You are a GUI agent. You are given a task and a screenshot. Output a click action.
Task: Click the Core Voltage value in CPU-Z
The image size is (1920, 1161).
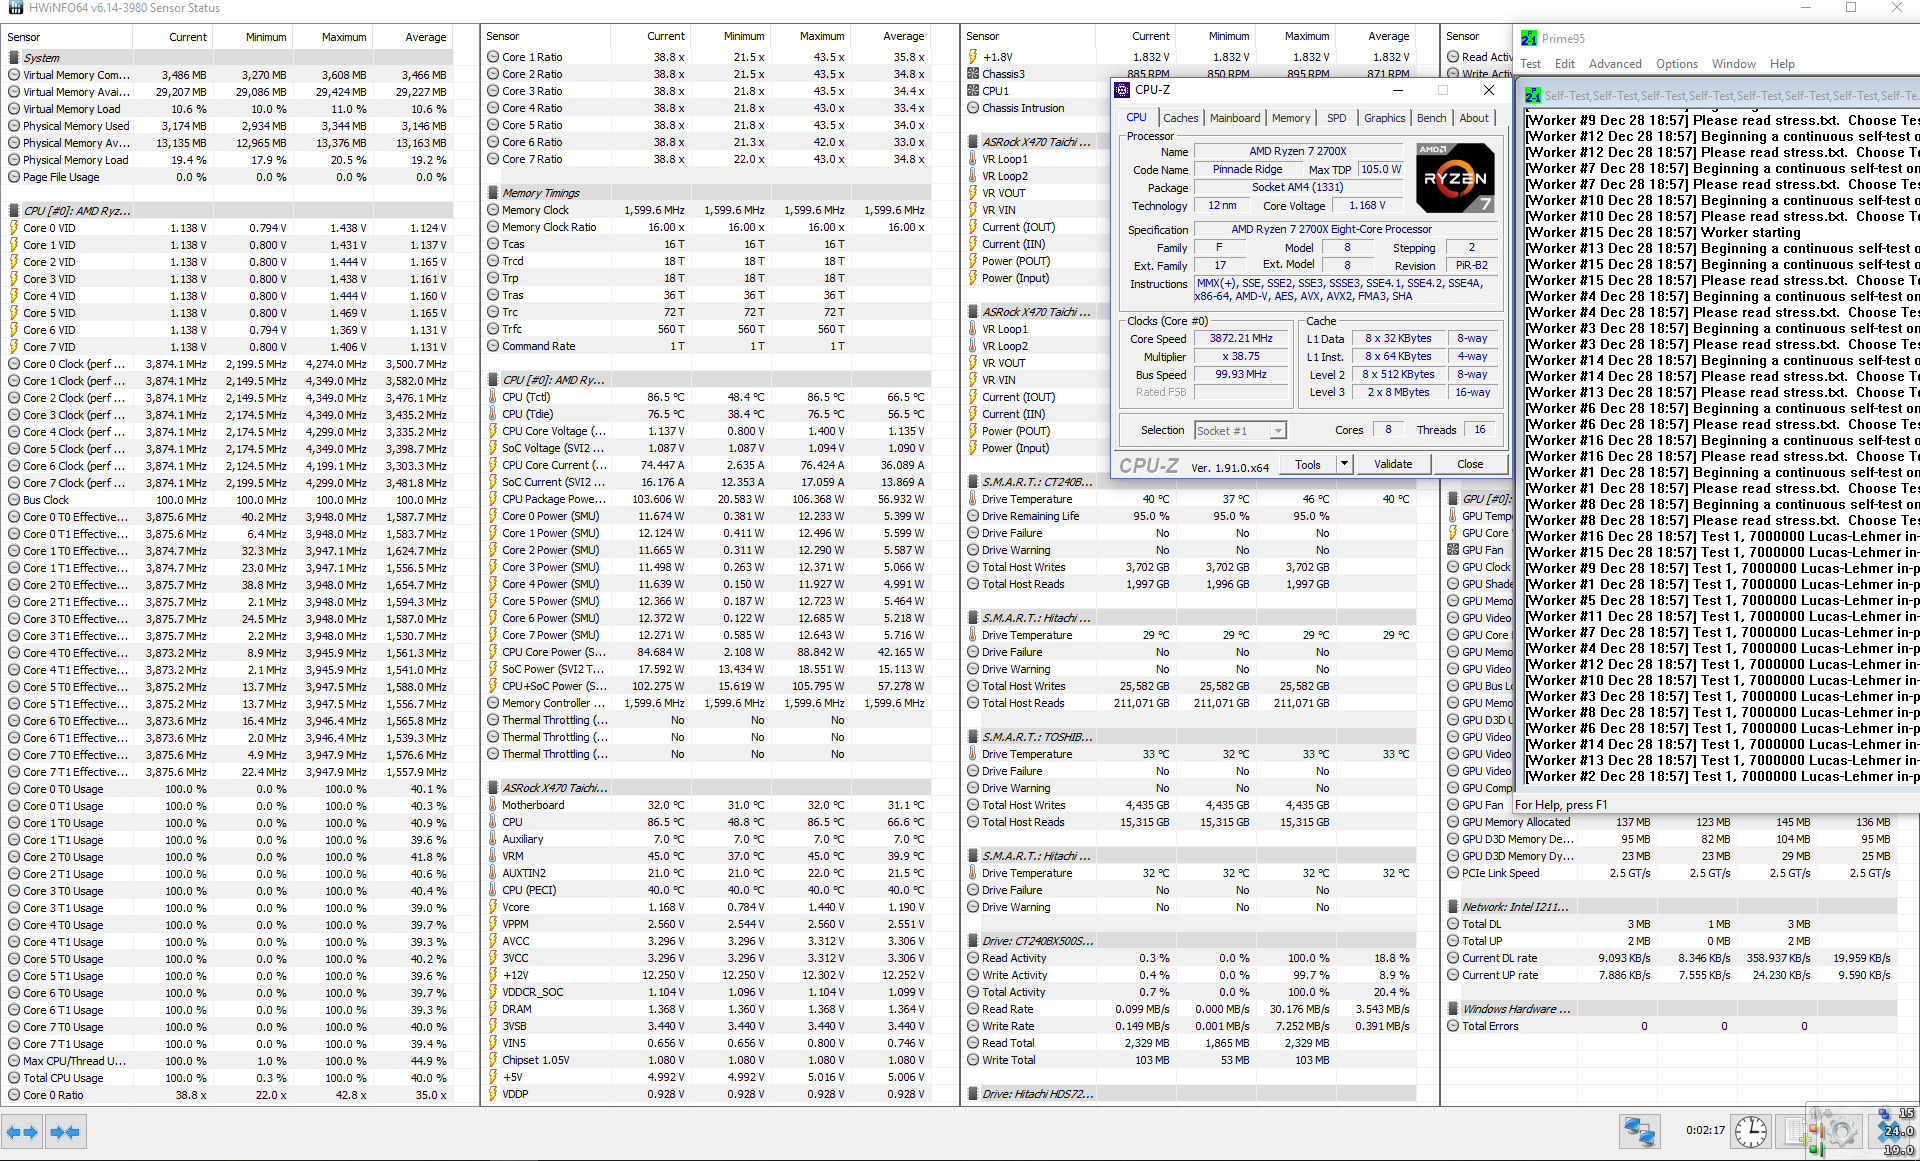point(1366,206)
